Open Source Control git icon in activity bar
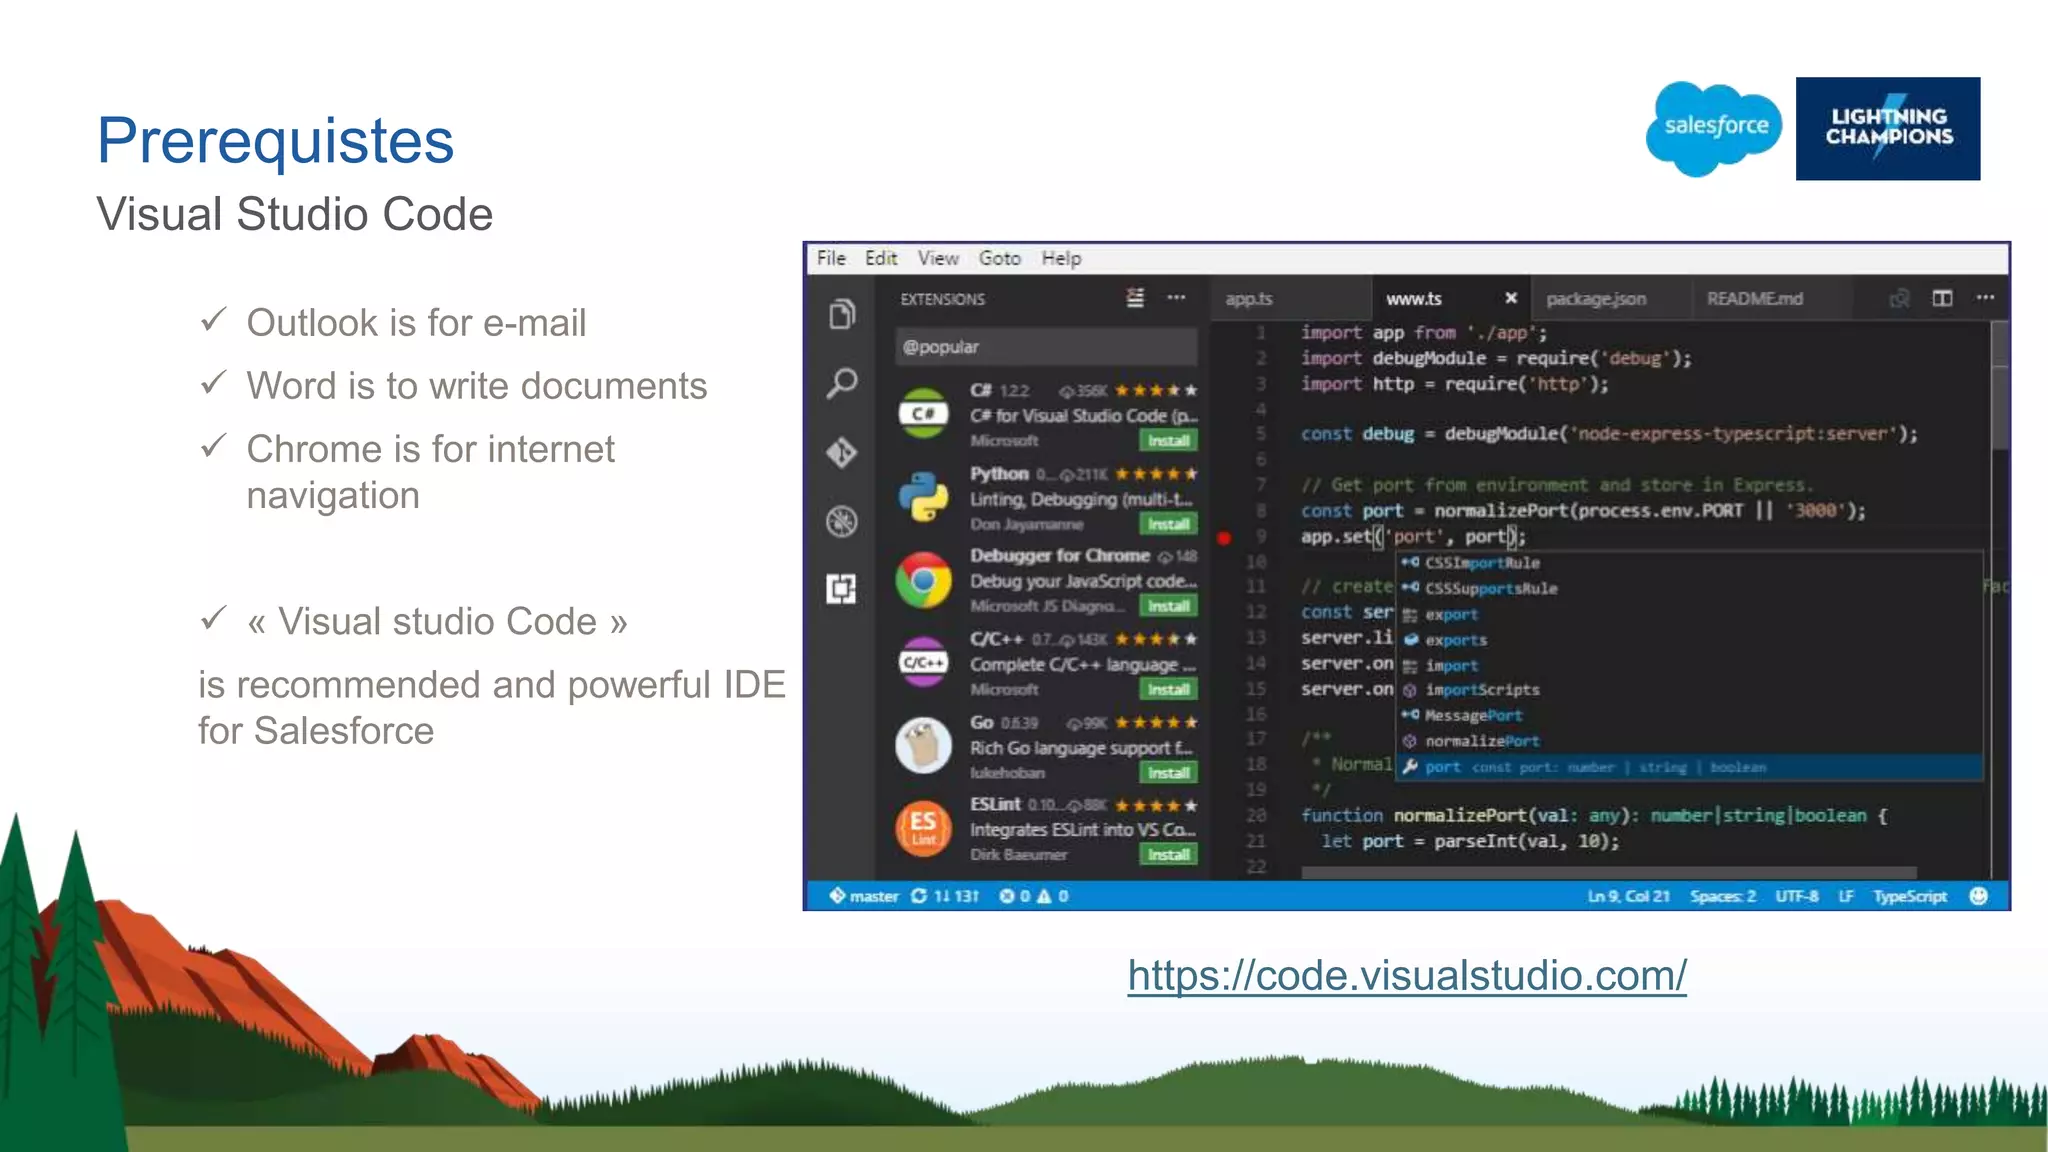 click(x=842, y=453)
